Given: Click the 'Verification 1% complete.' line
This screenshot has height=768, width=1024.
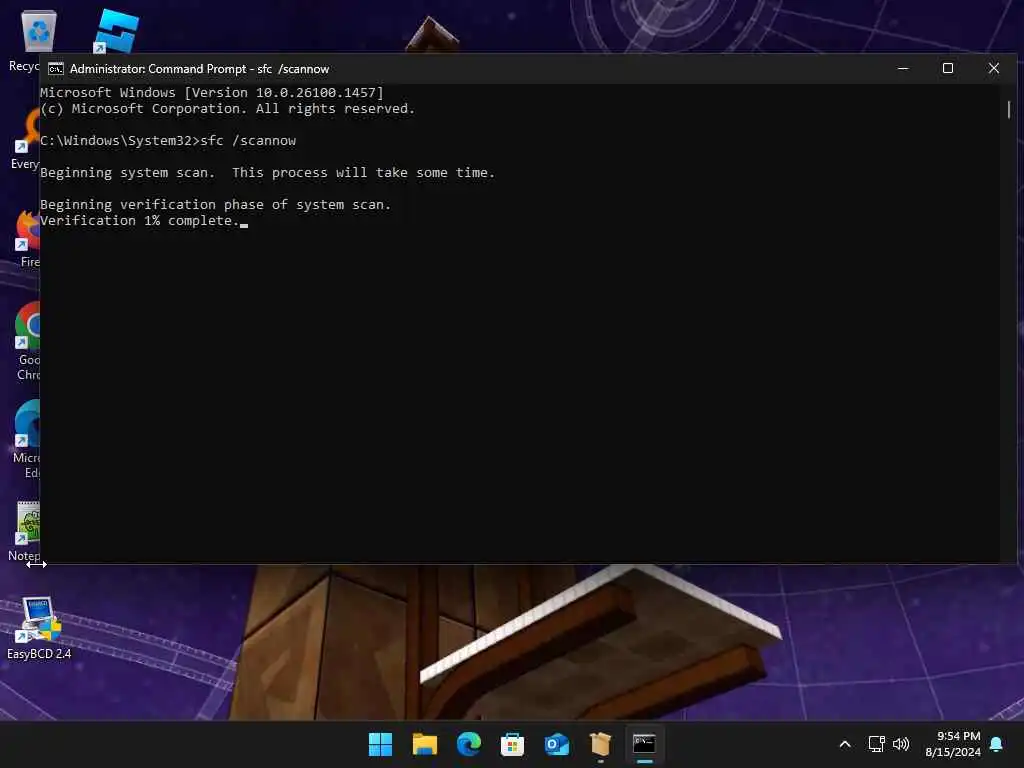Looking at the screenshot, I should click(x=140, y=221).
